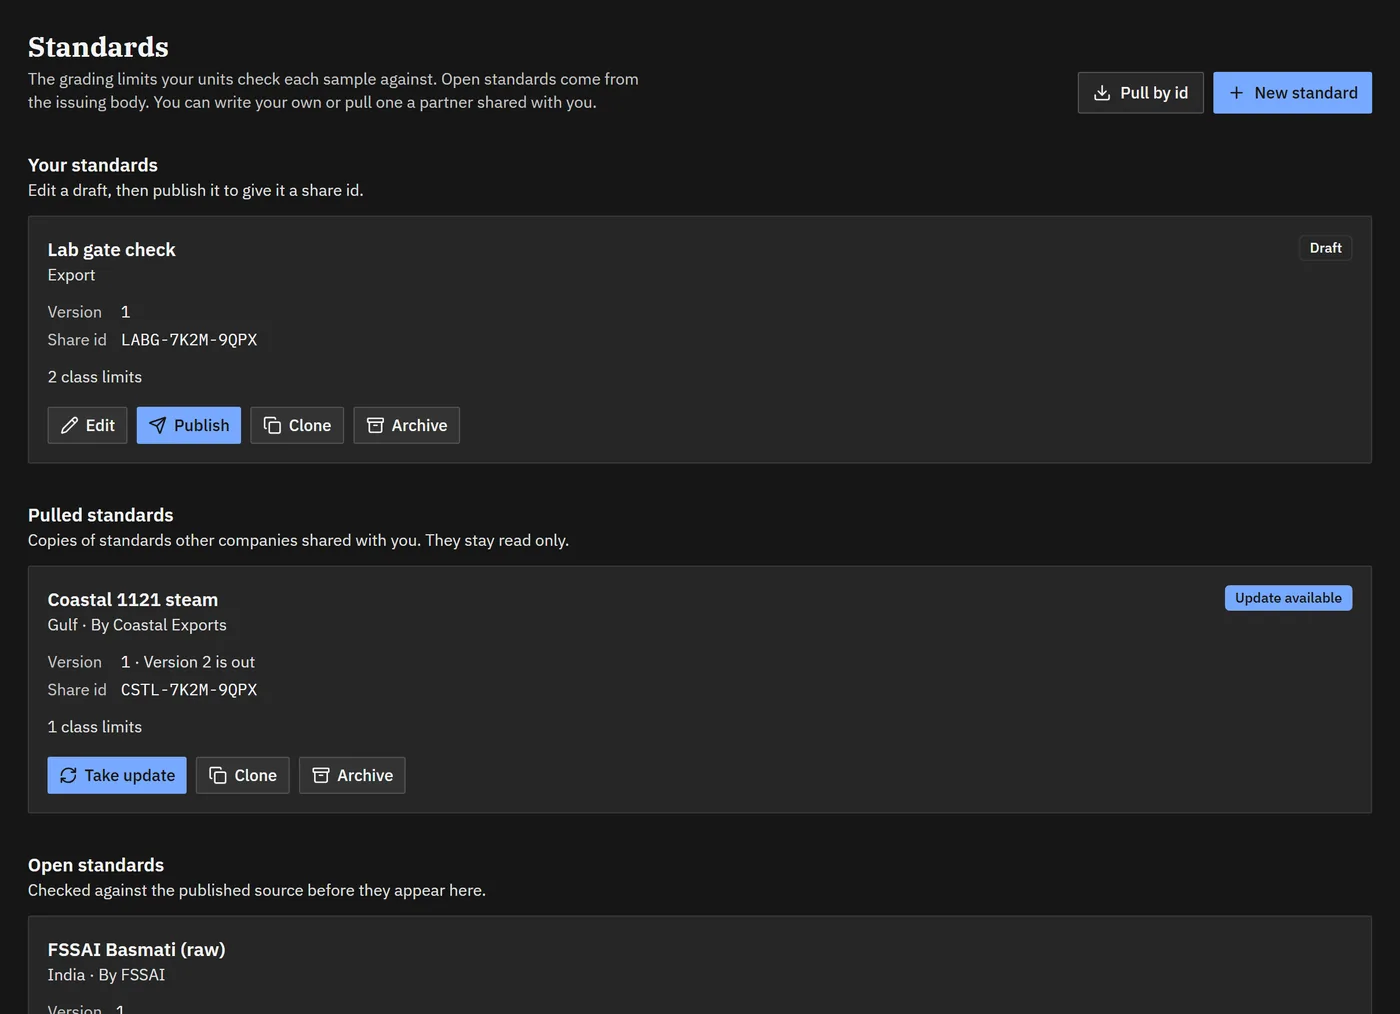This screenshot has width=1400, height=1014.
Task: Click the '2 class limits' text
Action: (95, 377)
